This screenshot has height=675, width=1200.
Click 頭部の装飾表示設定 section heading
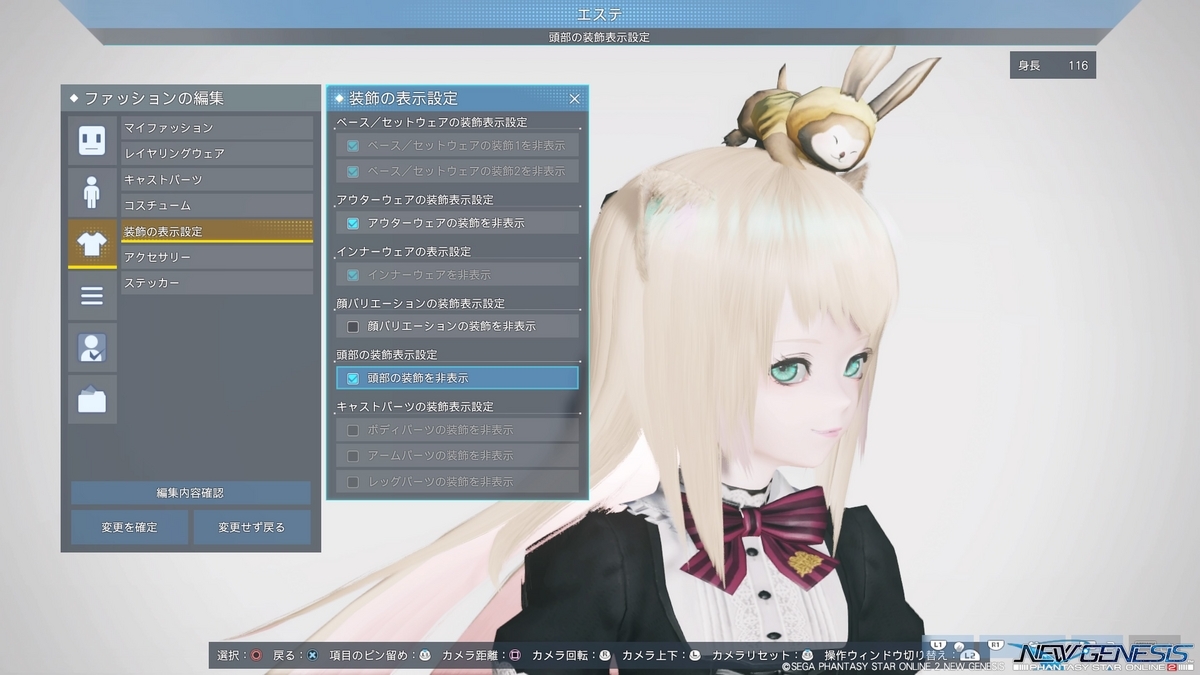[x=387, y=355]
